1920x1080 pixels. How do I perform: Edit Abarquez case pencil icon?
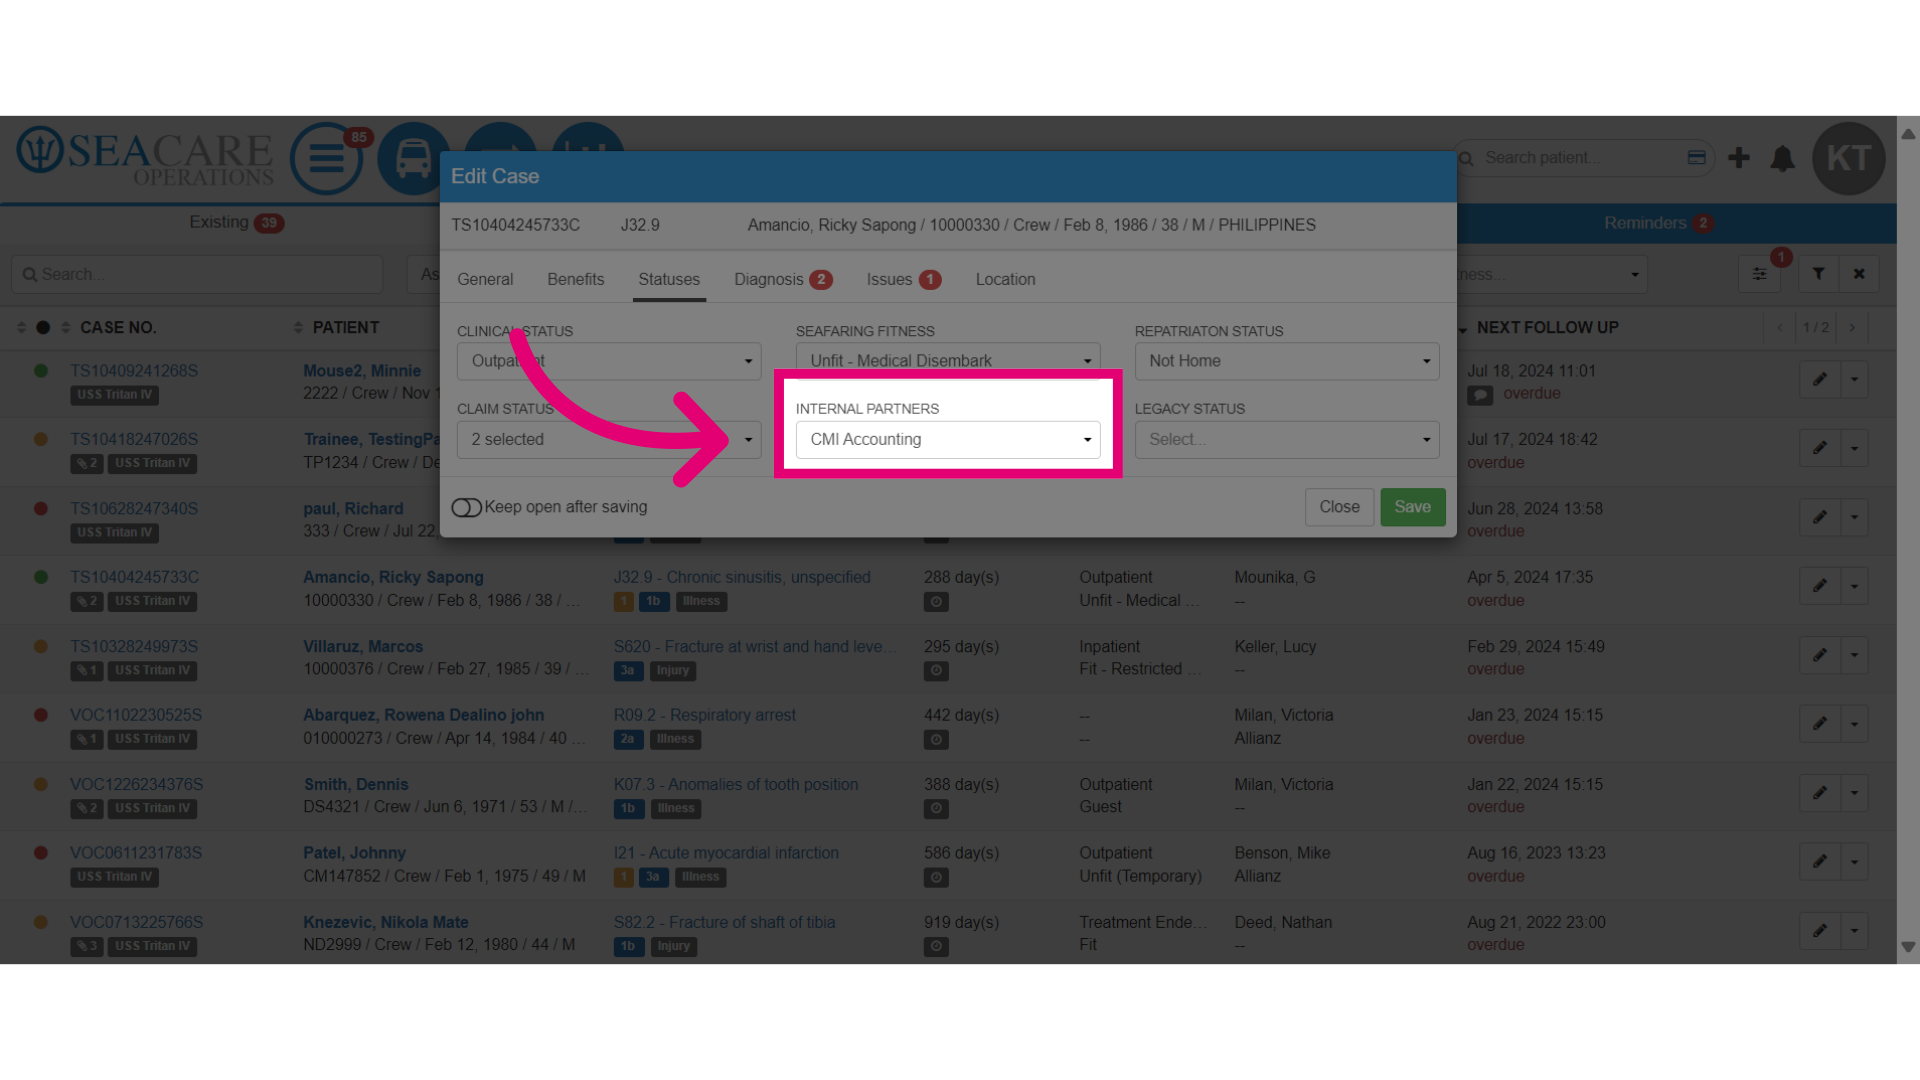tap(1820, 724)
